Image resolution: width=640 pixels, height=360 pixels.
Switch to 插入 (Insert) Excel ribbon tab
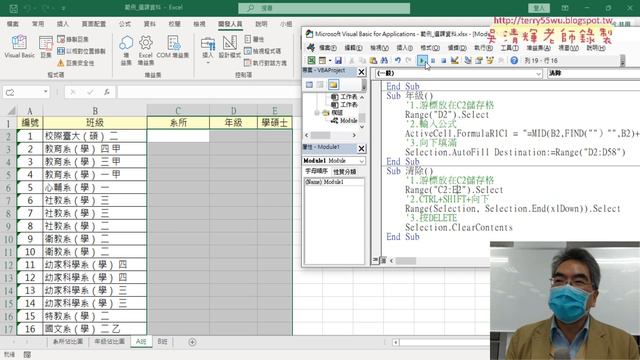[62, 24]
